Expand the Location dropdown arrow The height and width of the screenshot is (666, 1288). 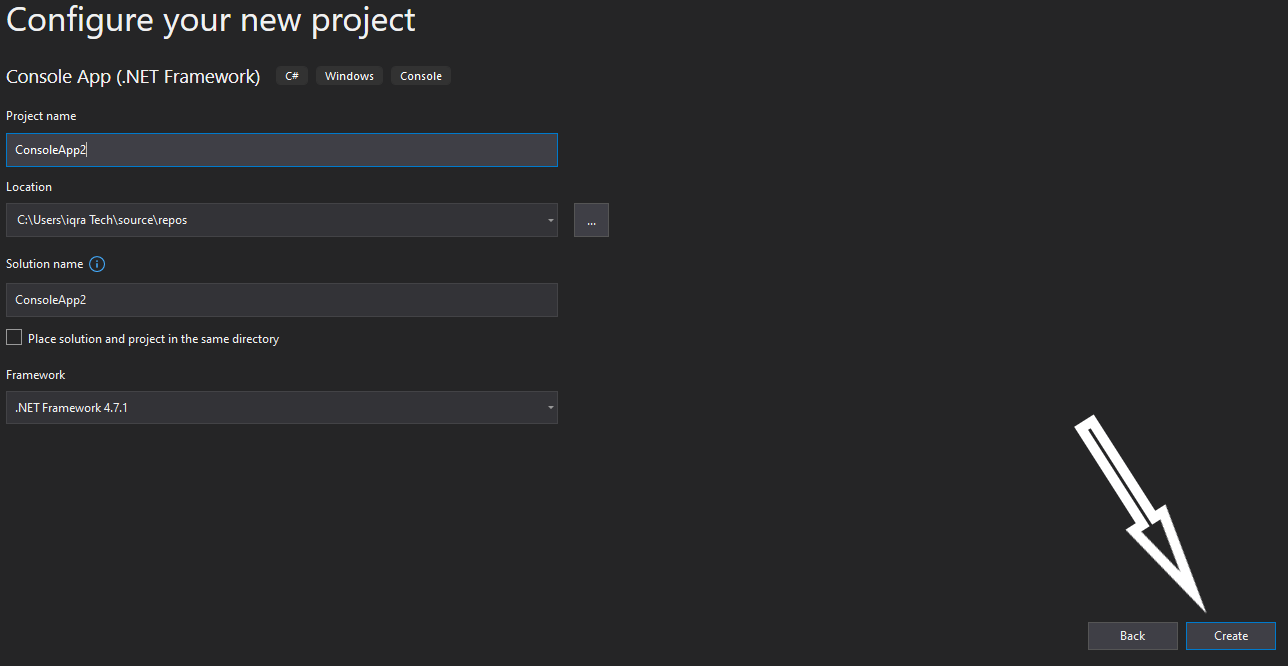click(x=550, y=220)
